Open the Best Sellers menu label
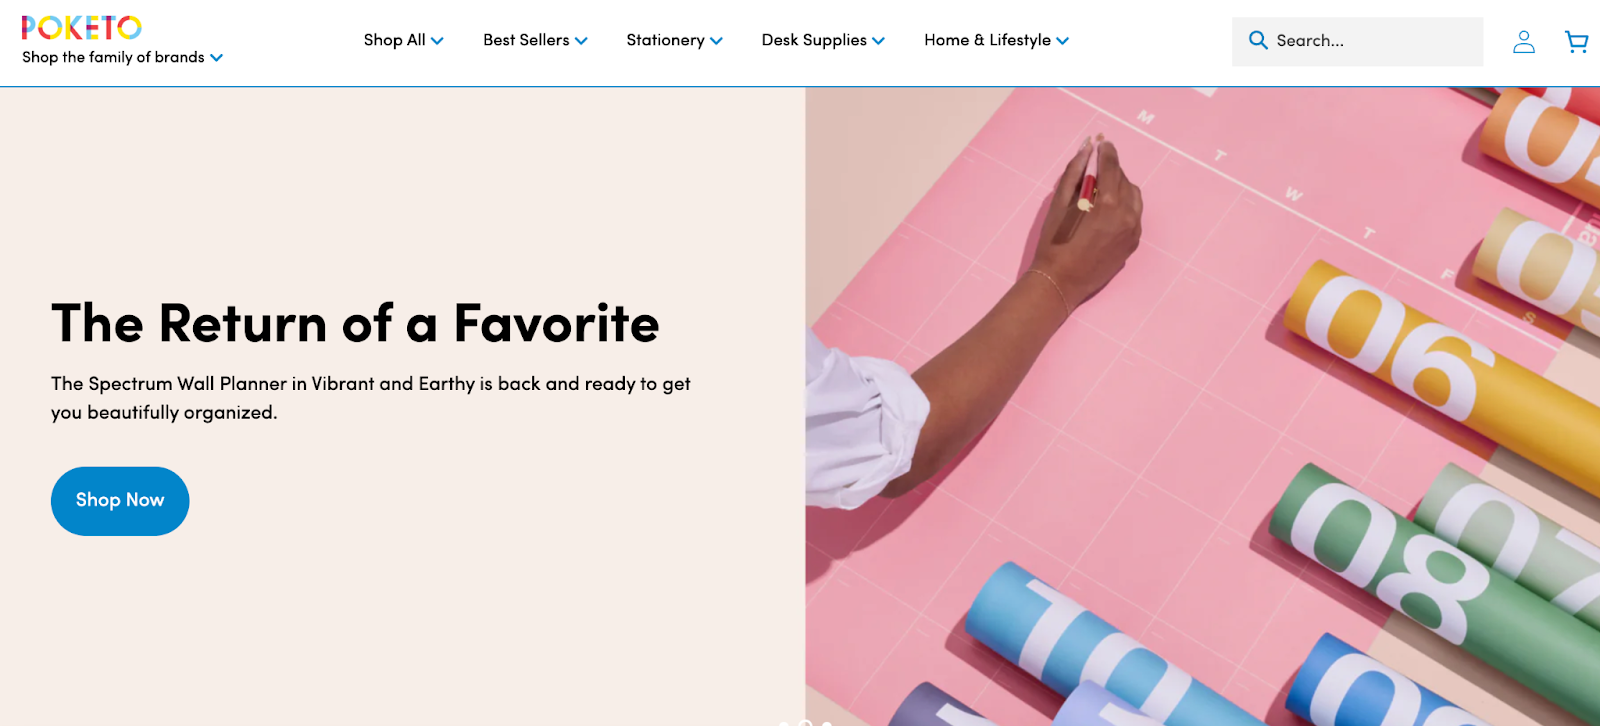This screenshot has height=726, width=1600. (526, 40)
